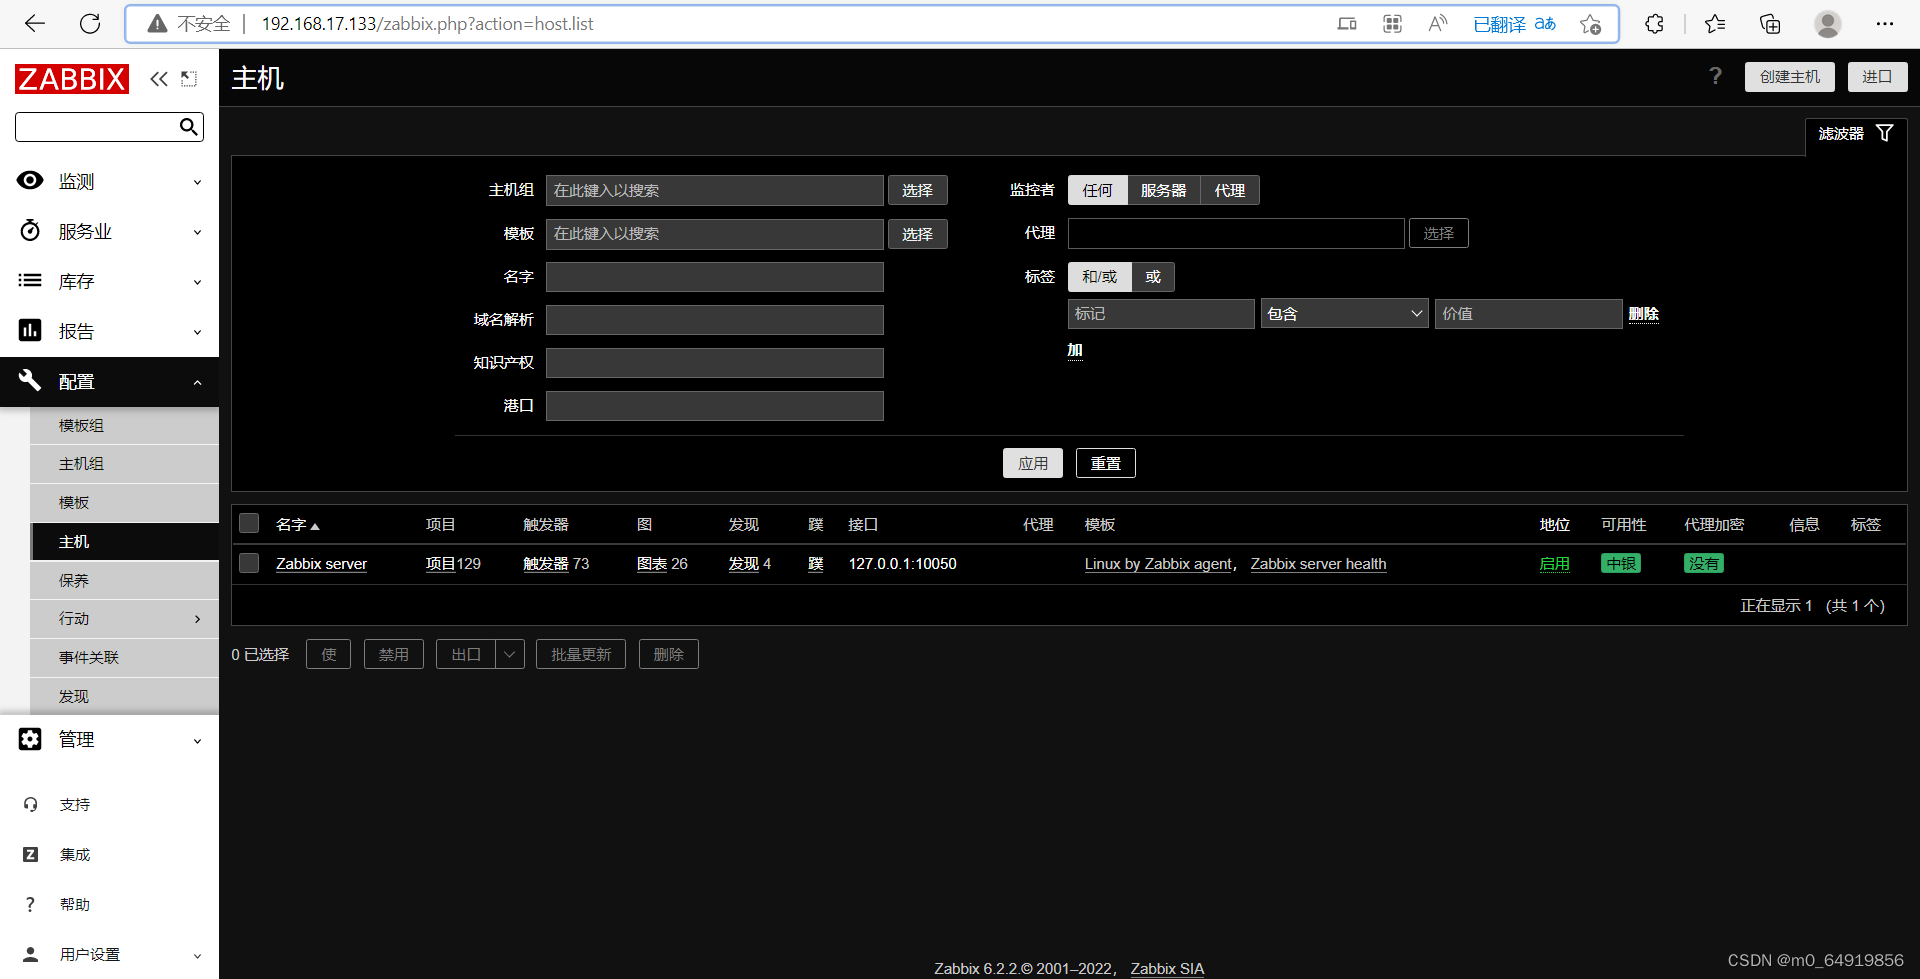Collapse the 配置 menu section
Viewport: 1920px width, 979px height.
point(197,382)
